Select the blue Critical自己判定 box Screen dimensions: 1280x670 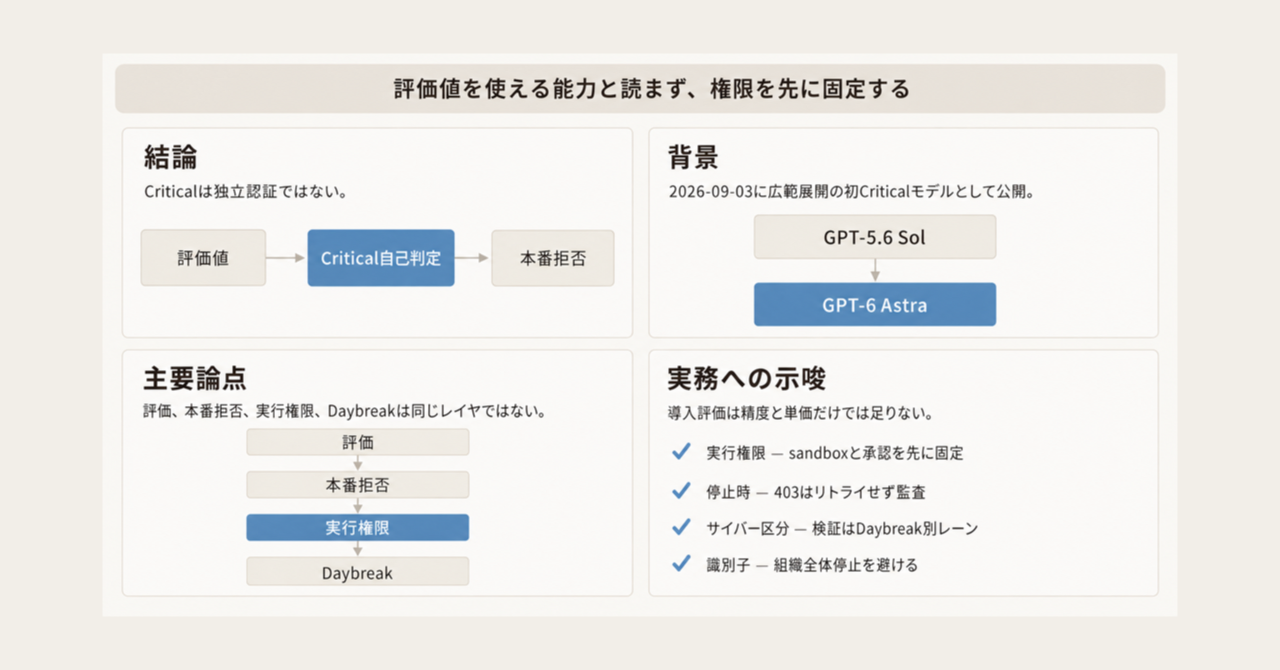point(381,258)
